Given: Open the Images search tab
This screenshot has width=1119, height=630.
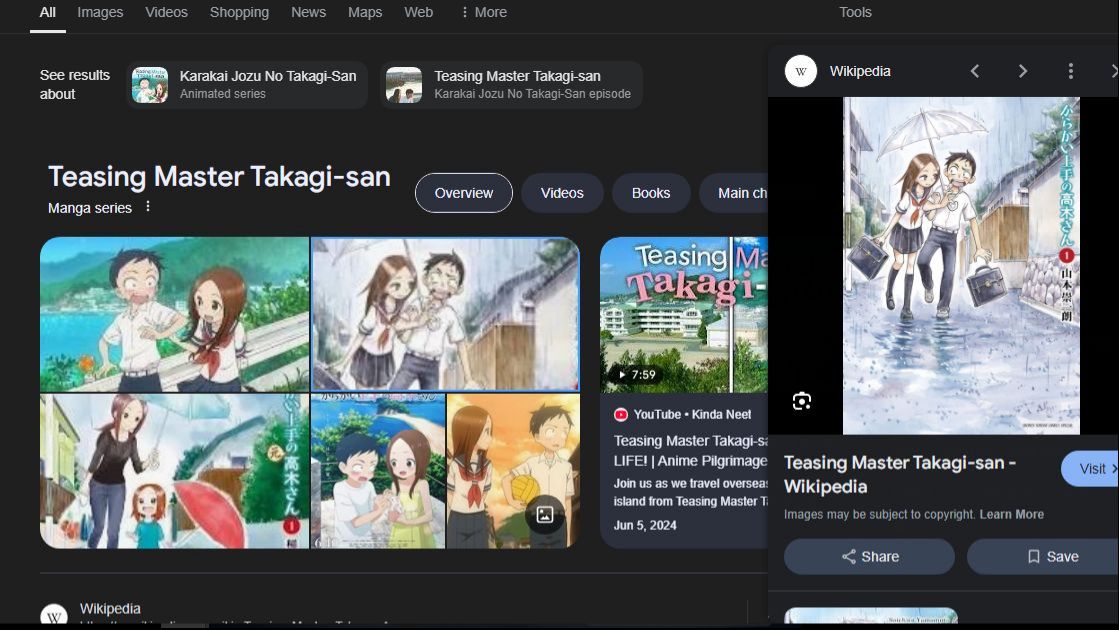Looking at the screenshot, I should pyautogui.click(x=100, y=12).
